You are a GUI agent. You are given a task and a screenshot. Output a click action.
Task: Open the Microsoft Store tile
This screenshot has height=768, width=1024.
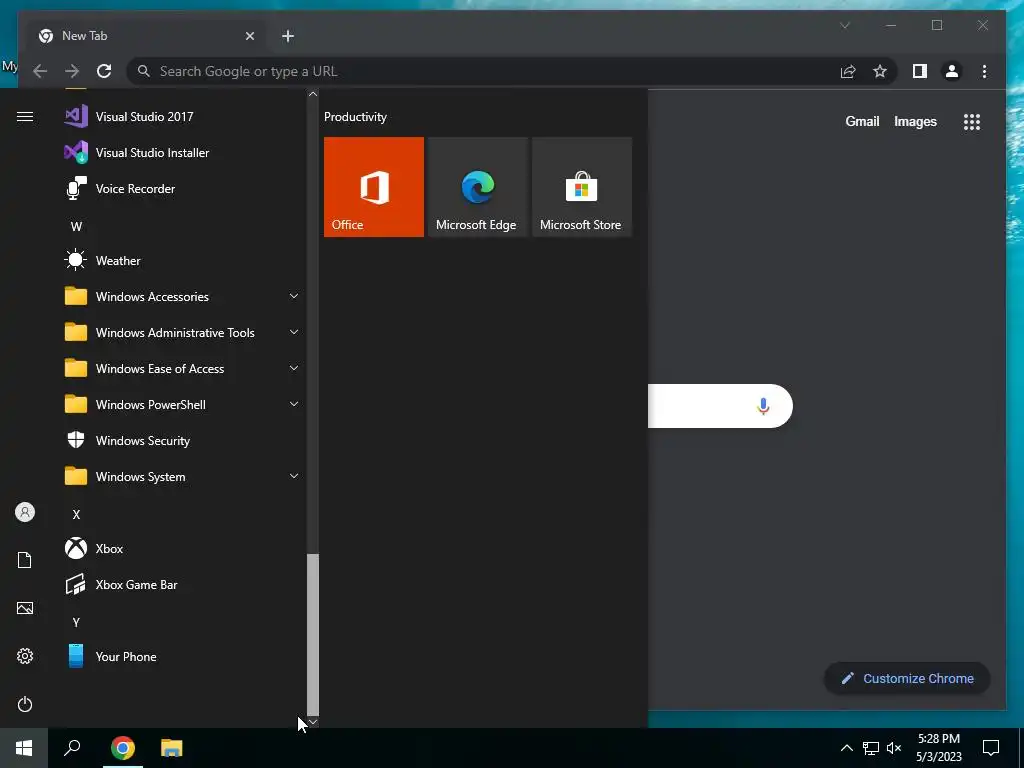[582, 187]
